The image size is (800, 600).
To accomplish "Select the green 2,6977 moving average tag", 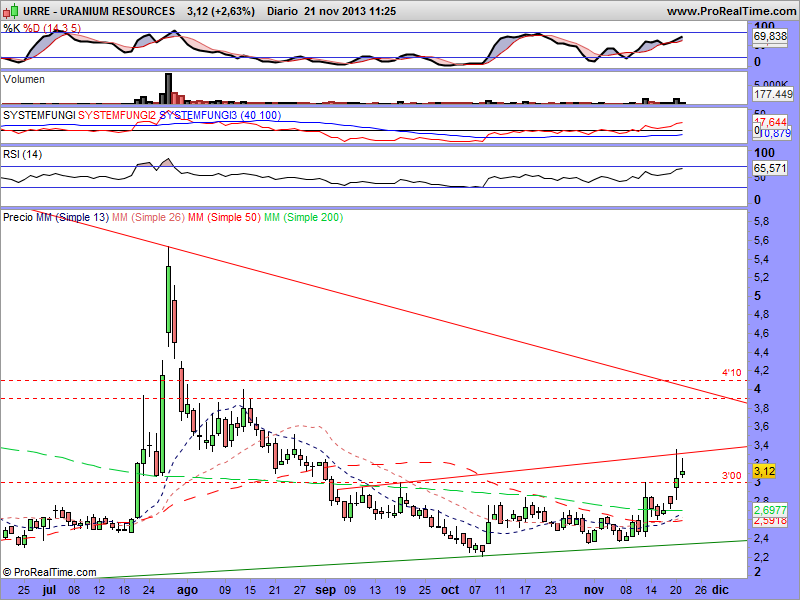I will (x=770, y=510).
